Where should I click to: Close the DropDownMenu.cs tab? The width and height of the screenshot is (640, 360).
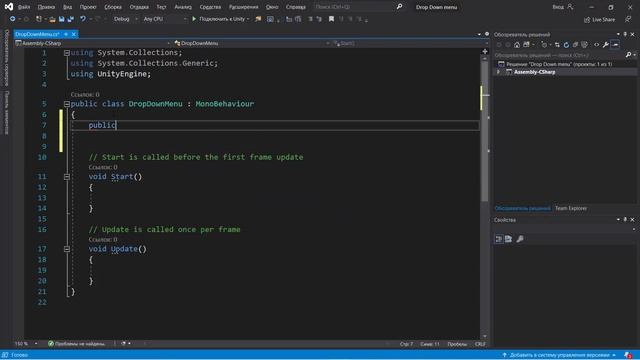[73, 34]
